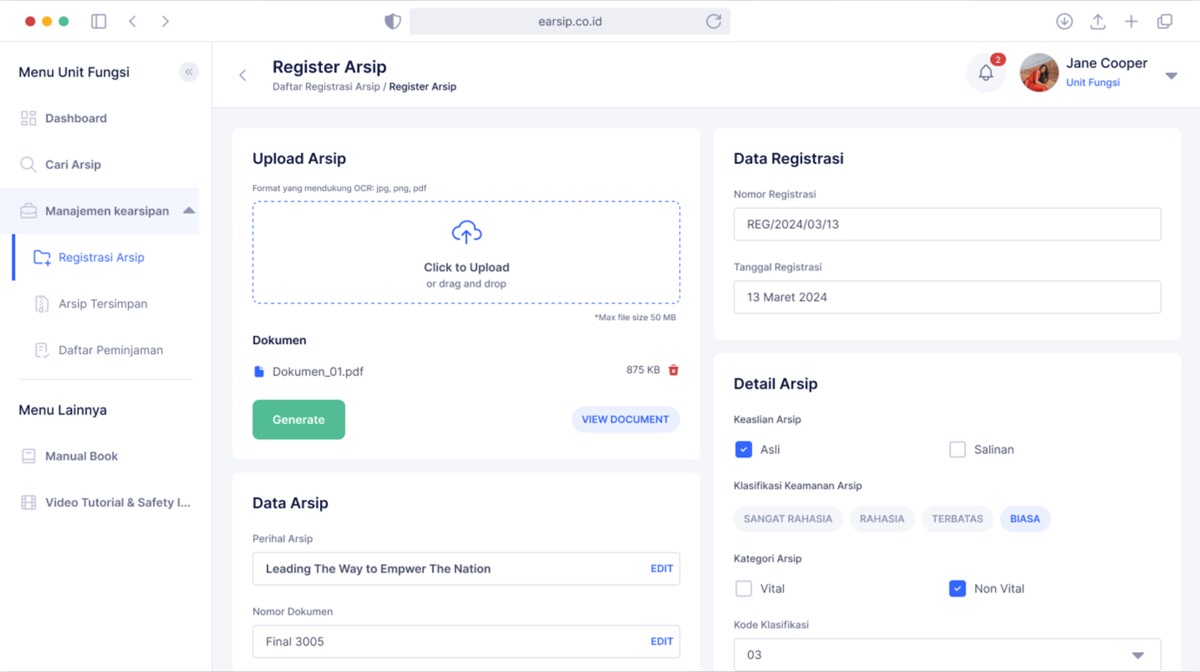Click Jane Cooper profile avatar
This screenshot has height=672, width=1200.
(x=1039, y=73)
